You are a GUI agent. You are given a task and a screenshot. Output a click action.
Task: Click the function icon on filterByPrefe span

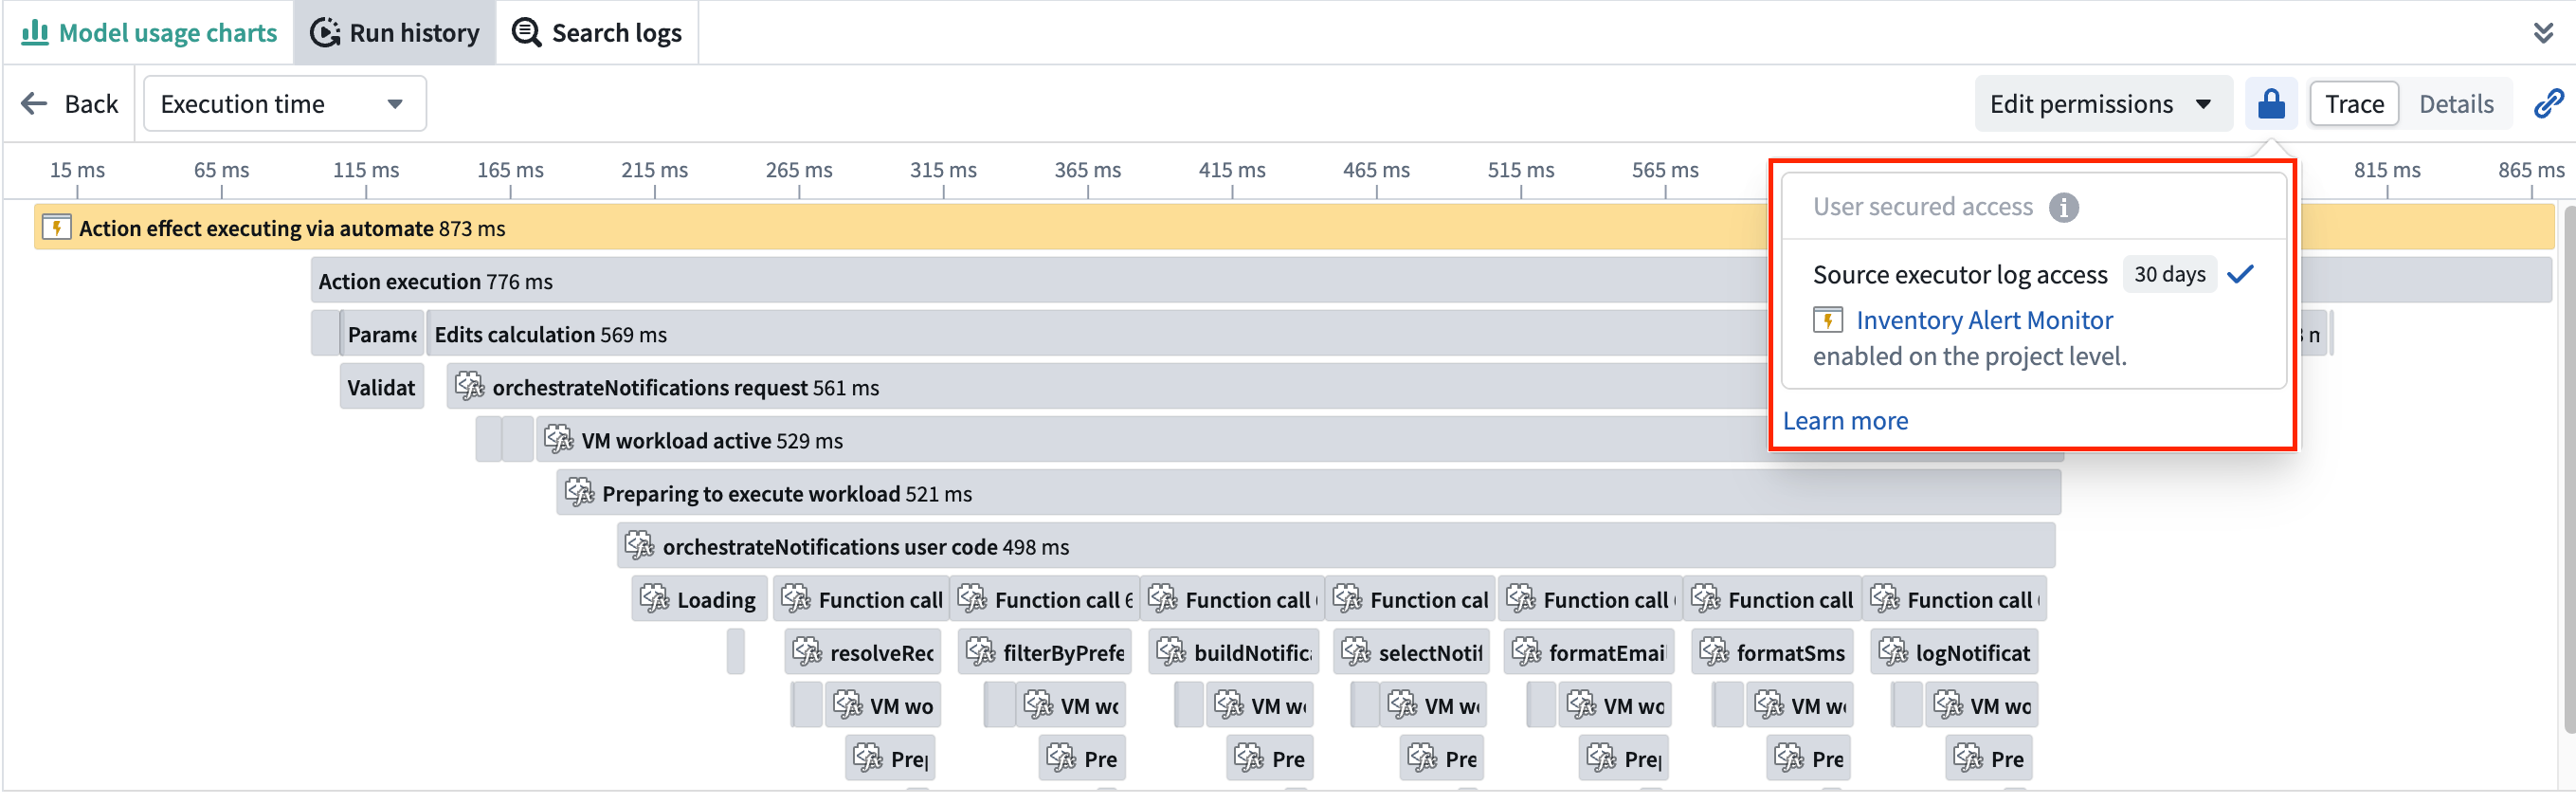click(980, 652)
